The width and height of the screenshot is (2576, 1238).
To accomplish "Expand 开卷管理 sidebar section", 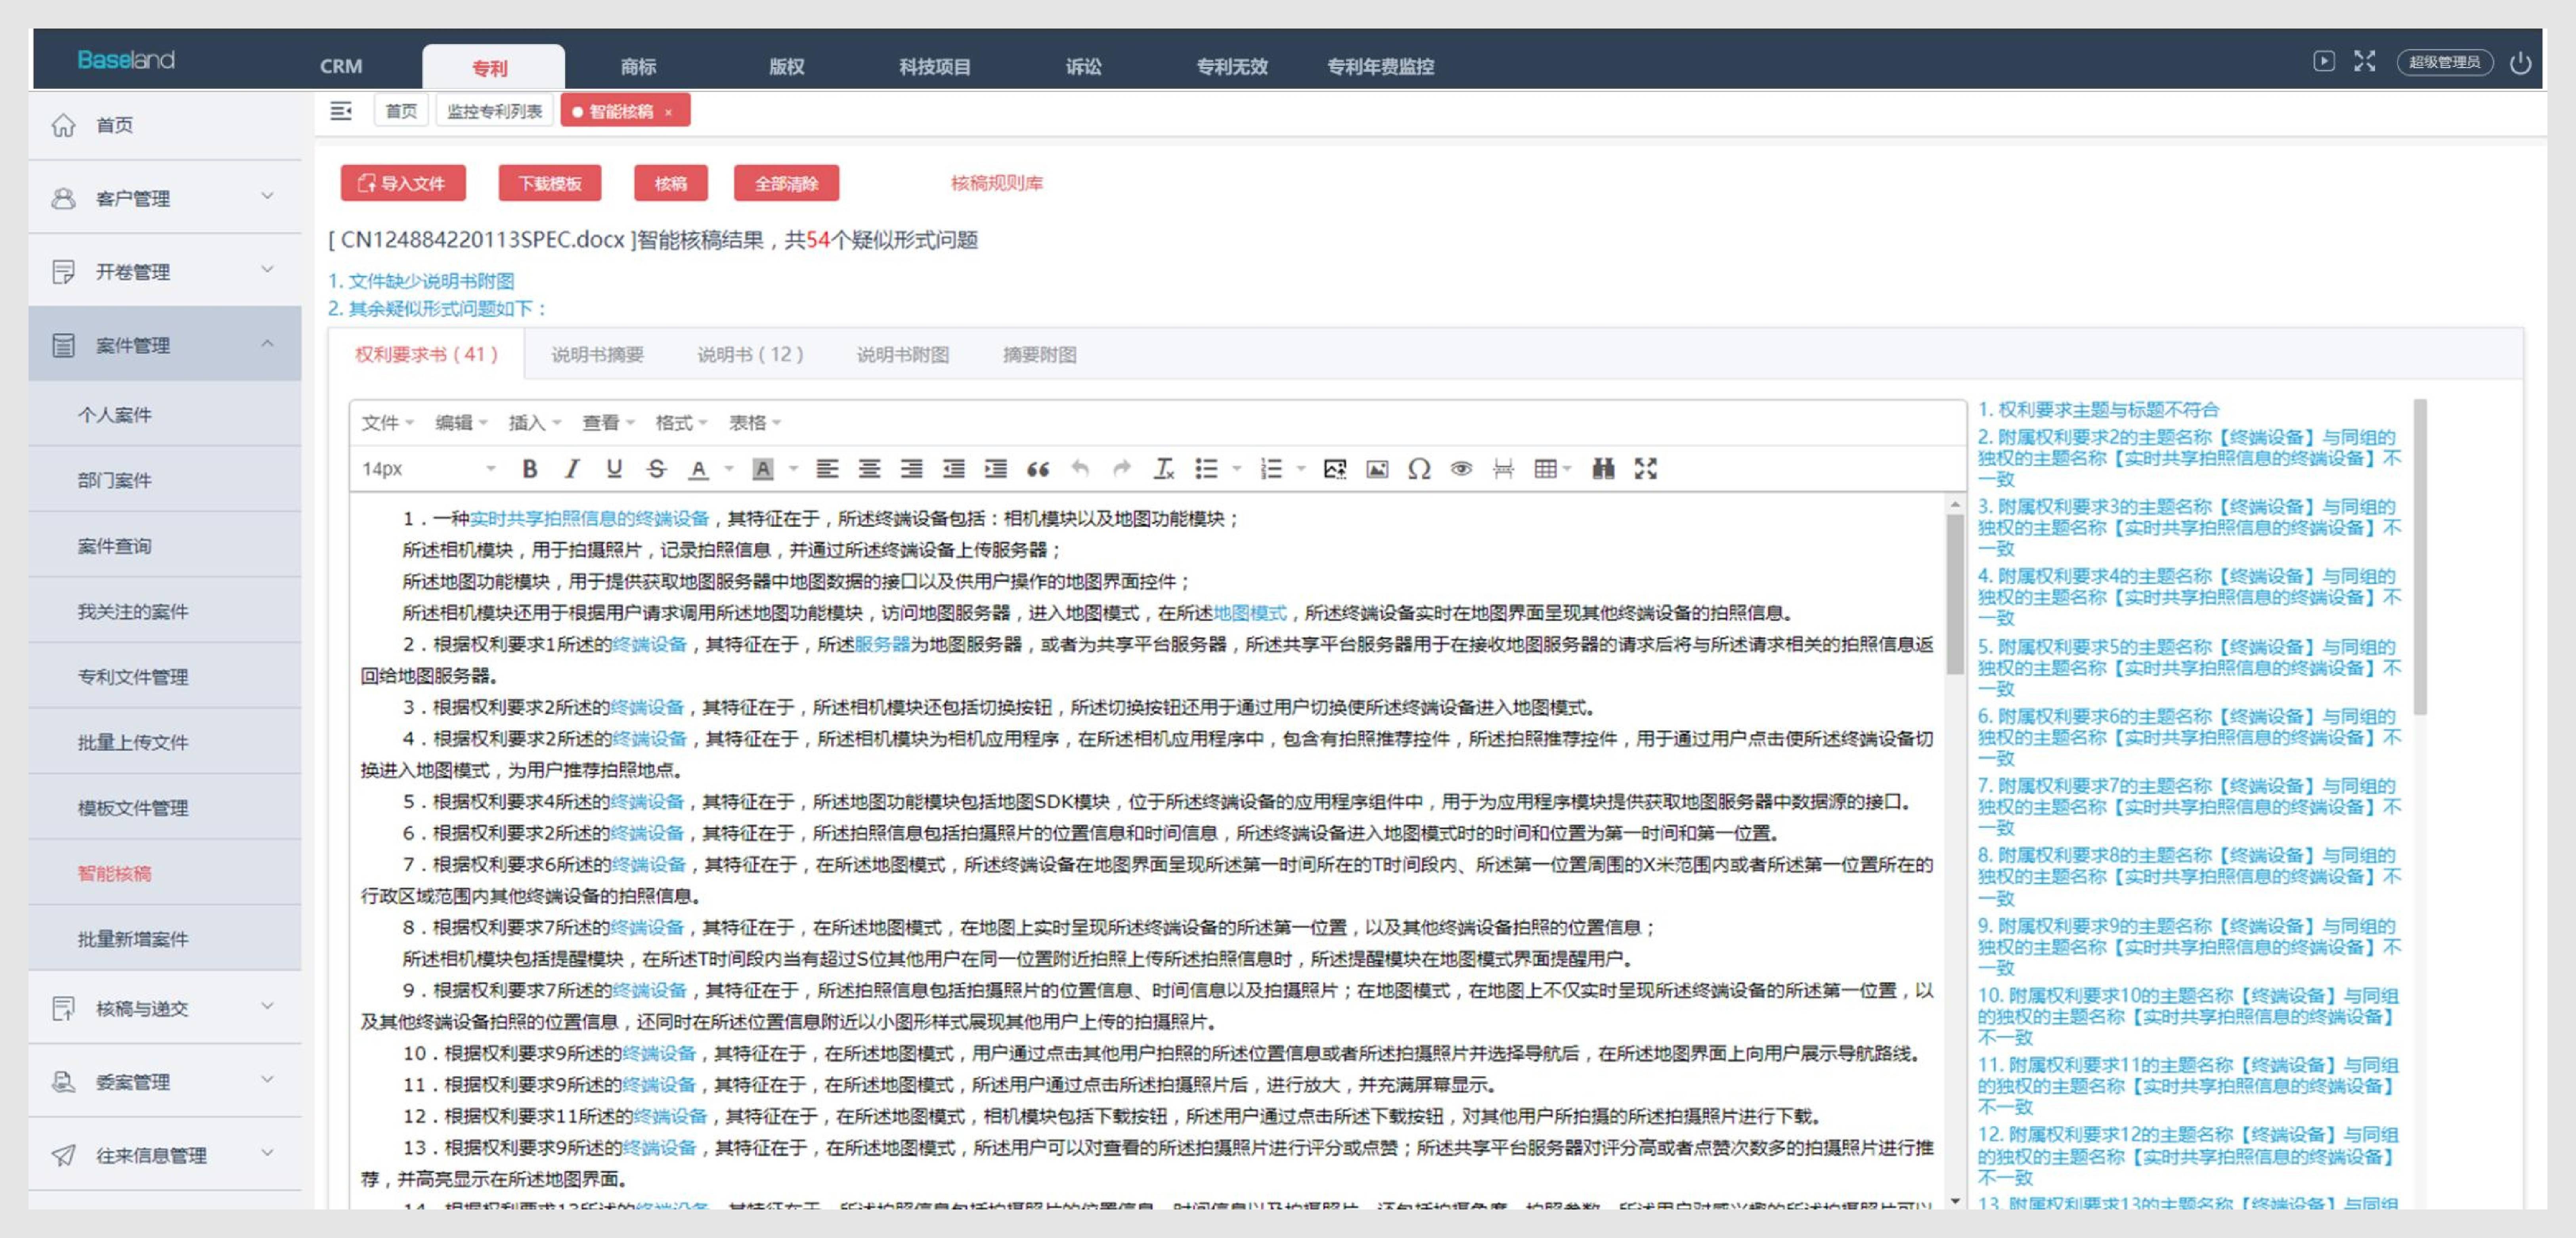I will point(165,271).
